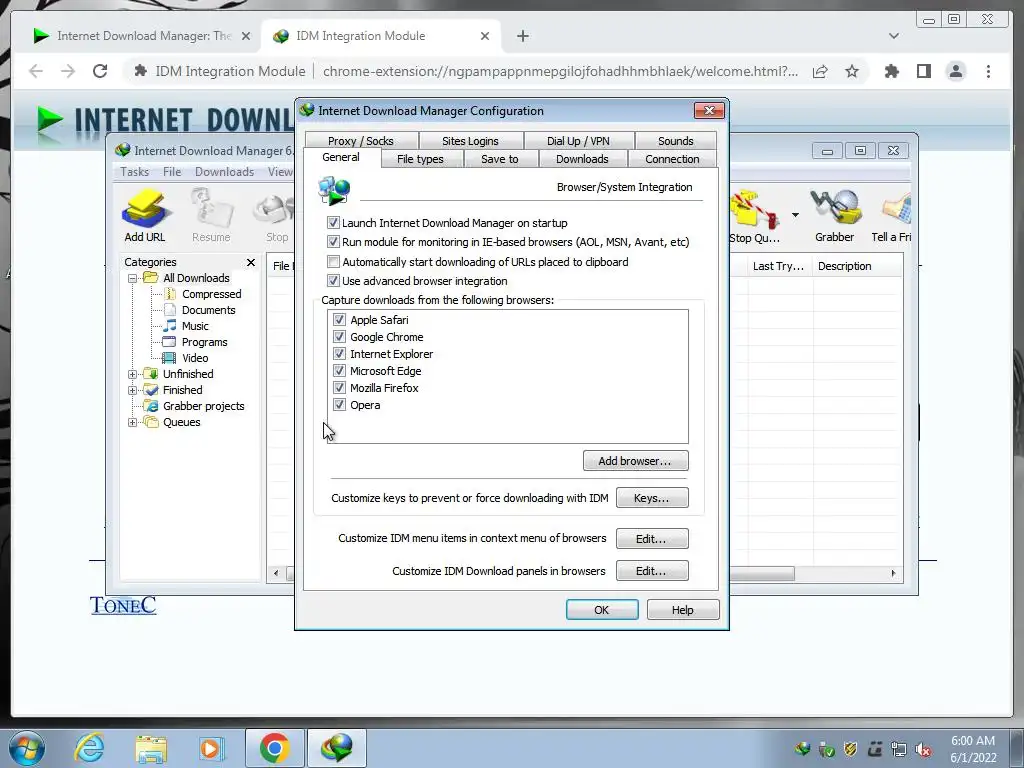Open the Windows Start button
1024x768 pixels.
point(27,748)
